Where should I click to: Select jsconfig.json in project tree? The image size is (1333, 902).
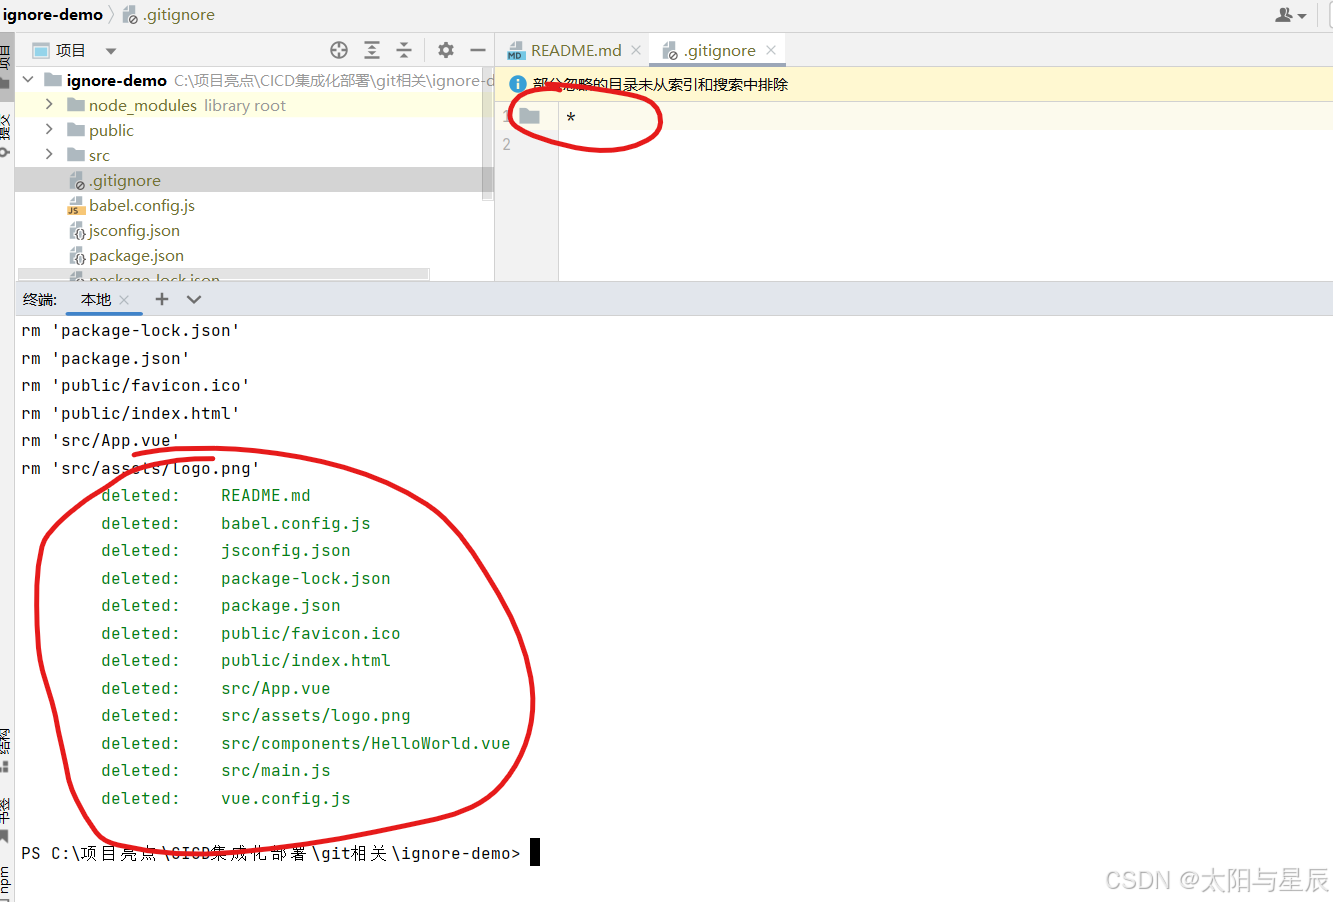point(134,230)
